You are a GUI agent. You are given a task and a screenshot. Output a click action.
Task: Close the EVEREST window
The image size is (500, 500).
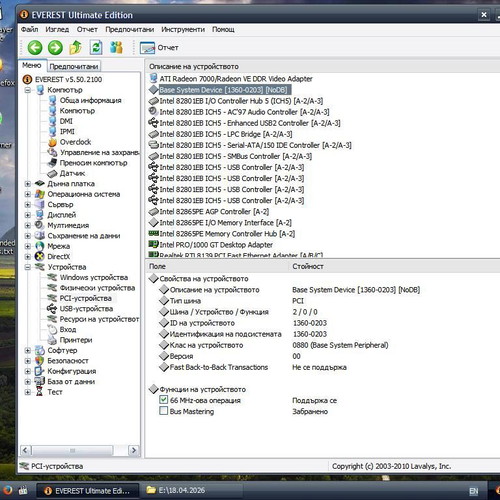484,15
